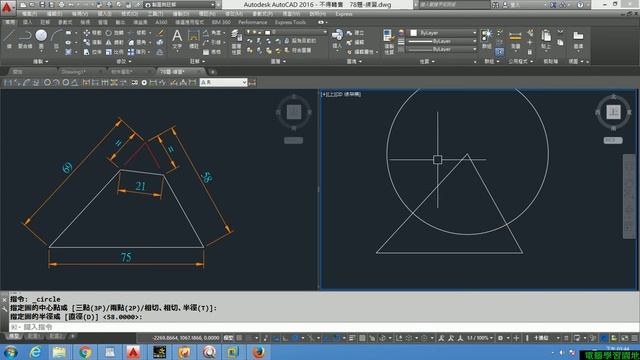Select the Line tool in Draw panel
This screenshot has width=640, height=360.
(x=9, y=39)
